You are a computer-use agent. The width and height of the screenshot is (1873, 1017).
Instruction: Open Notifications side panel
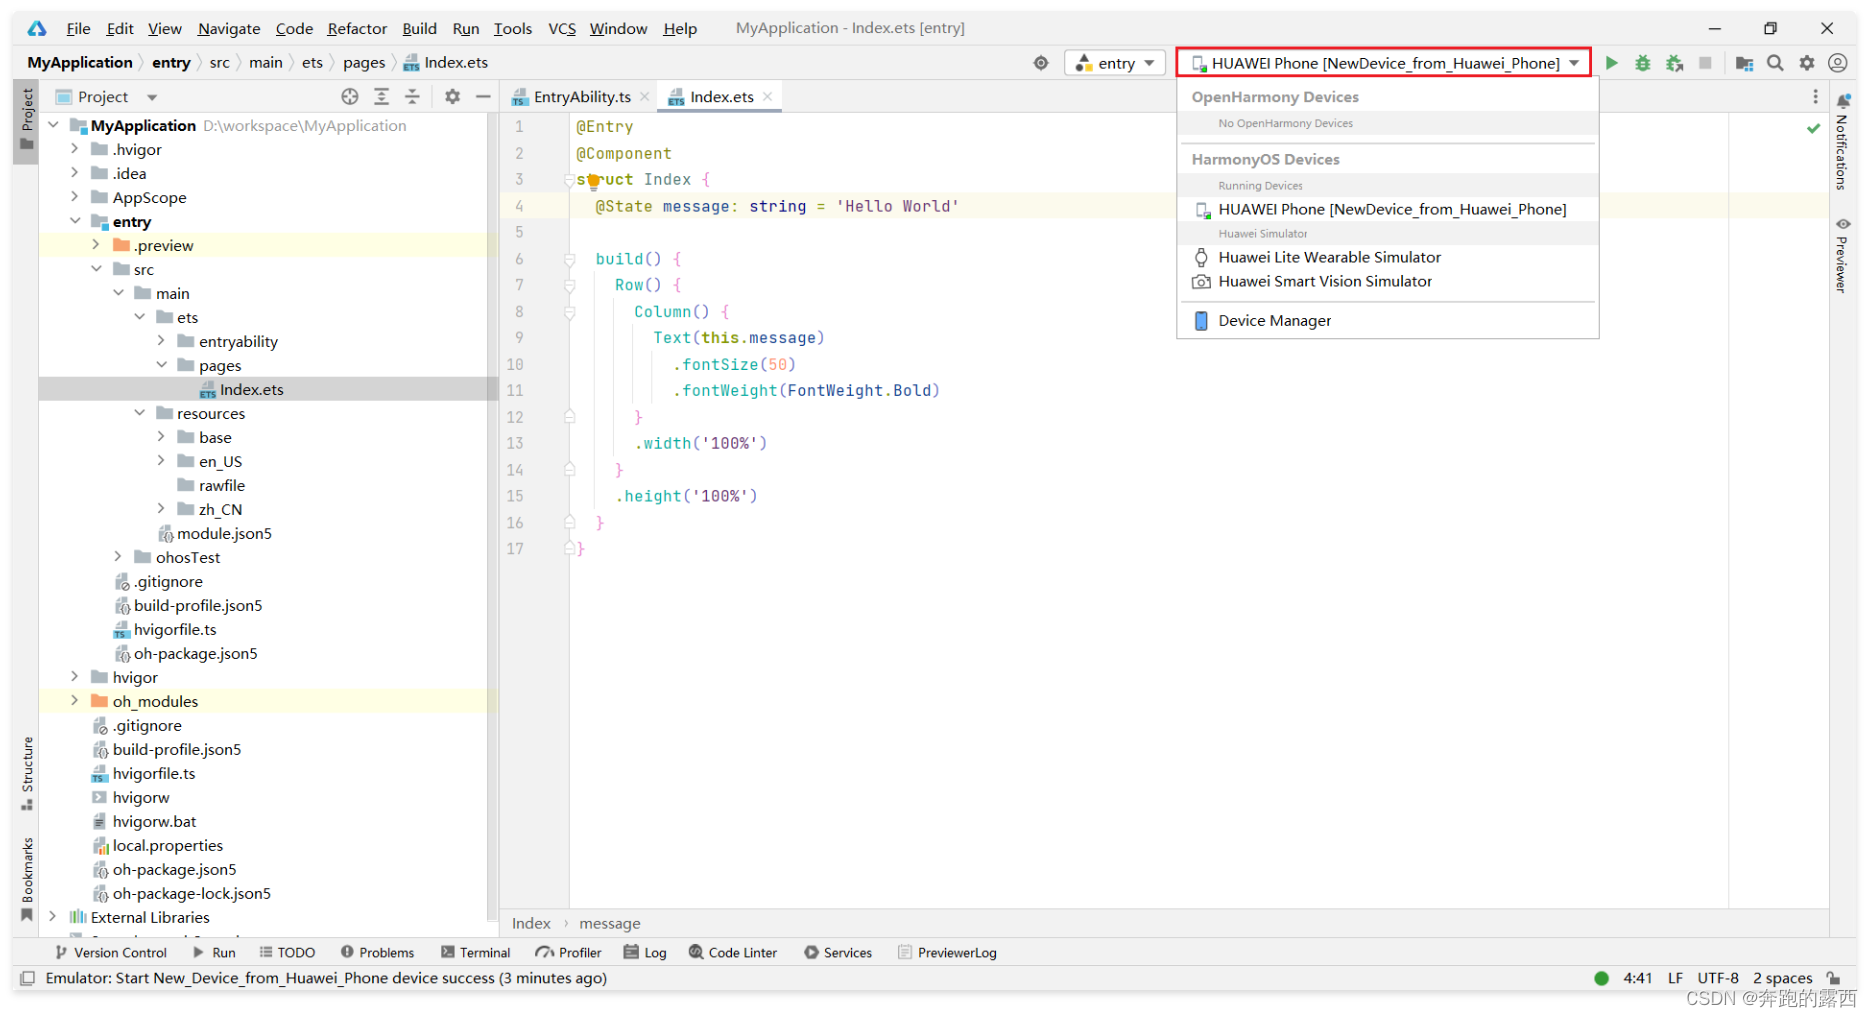pyautogui.click(x=1842, y=140)
